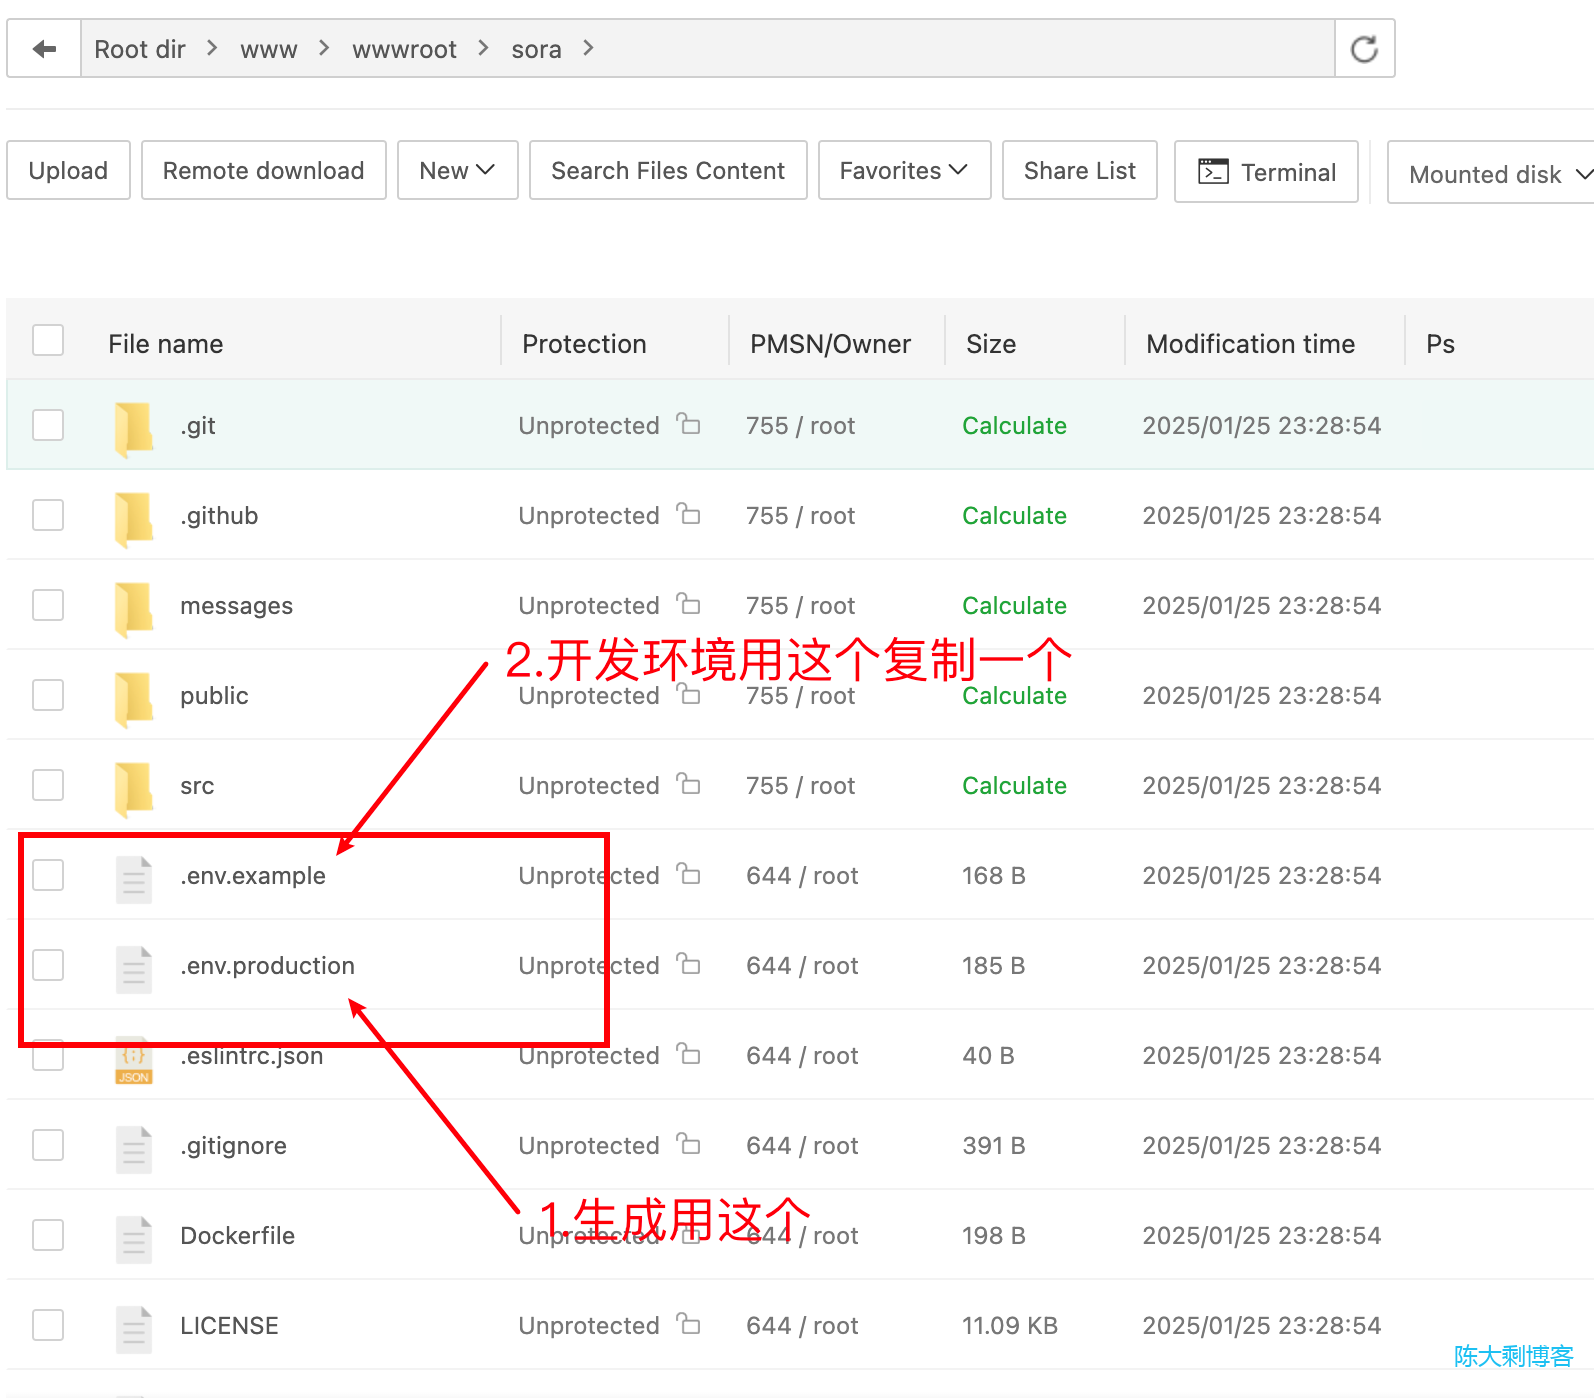Check the src folder checkbox
1594x1398 pixels.
click(48, 785)
